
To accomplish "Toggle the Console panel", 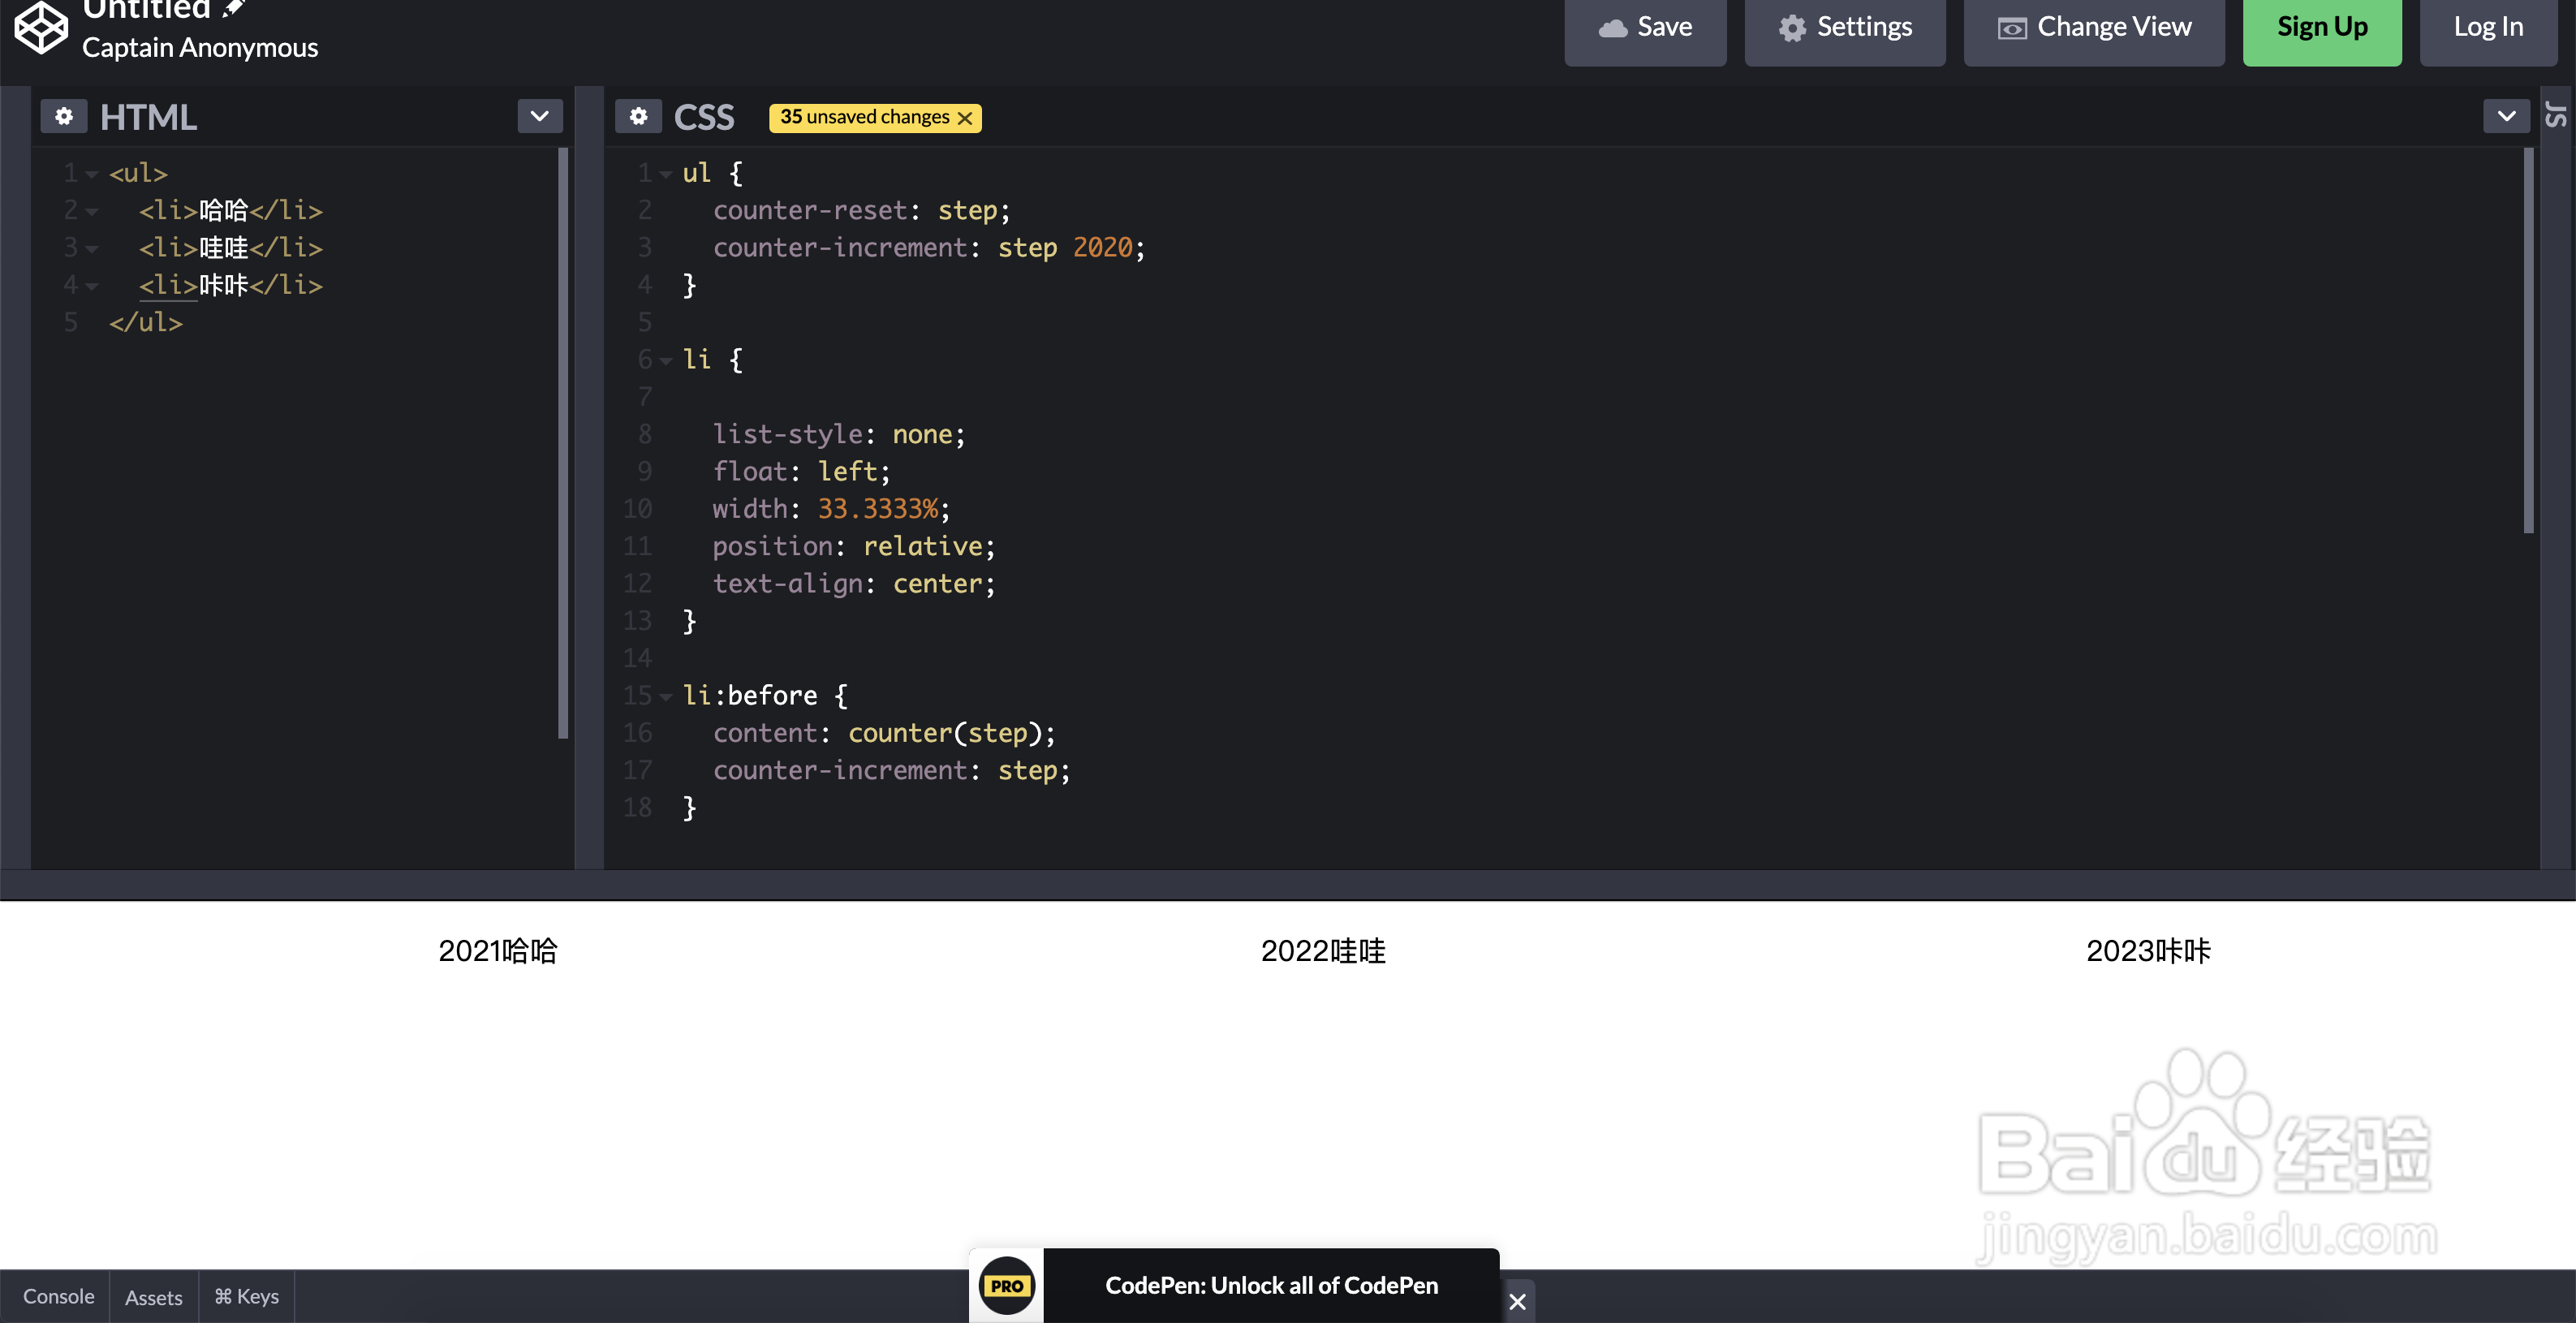I will (x=58, y=1297).
